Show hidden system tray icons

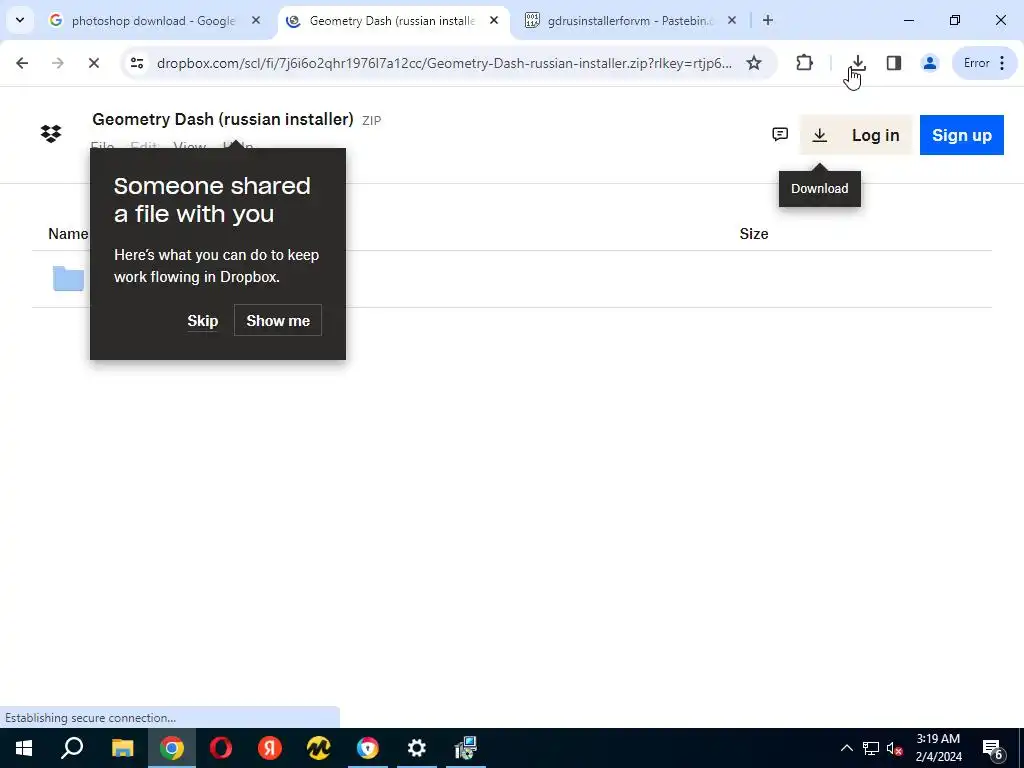pyautogui.click(x=846, y=748)
